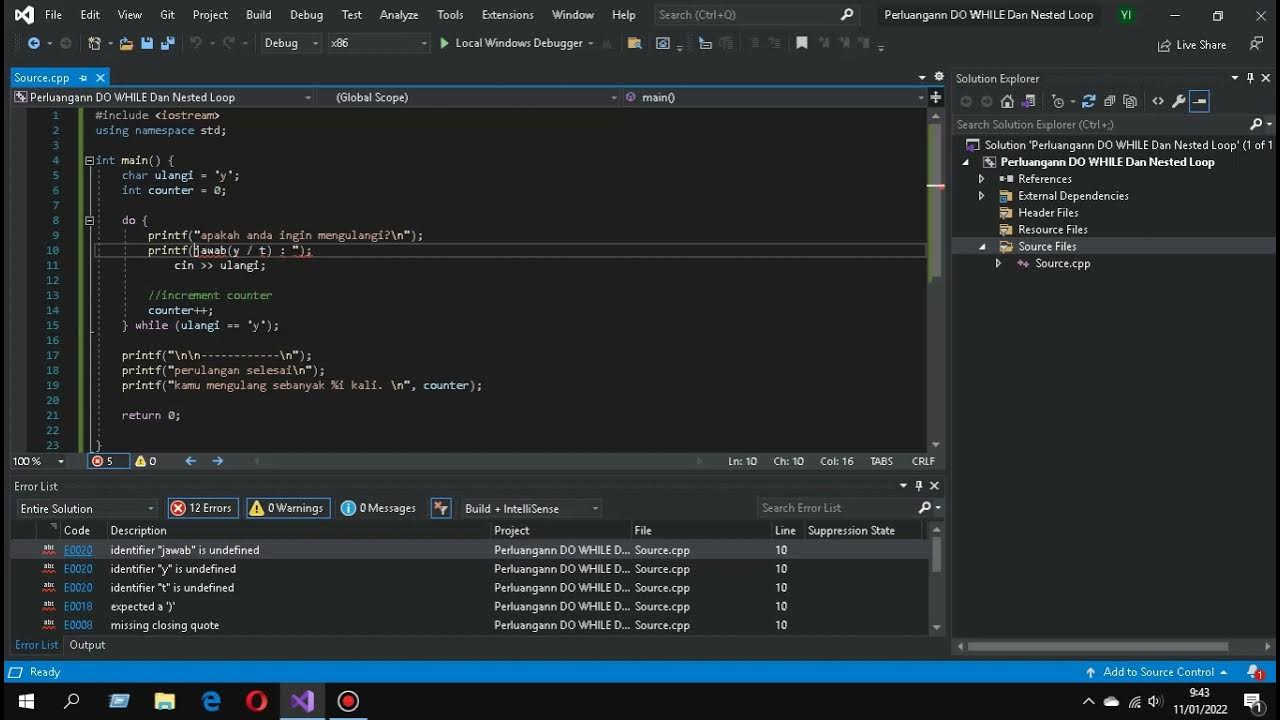Click View Code icon in Solution Explorer

tap(1158, 101)
